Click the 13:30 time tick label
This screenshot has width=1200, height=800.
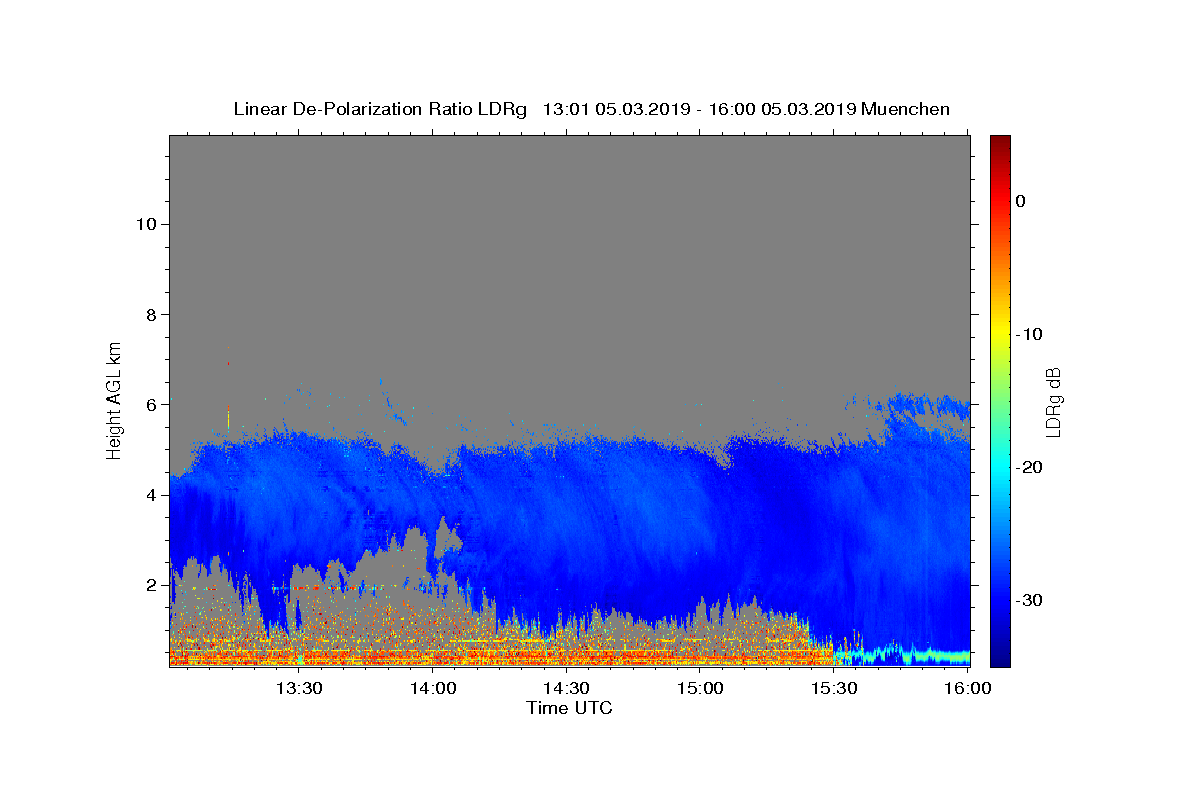tap(299, 688)
